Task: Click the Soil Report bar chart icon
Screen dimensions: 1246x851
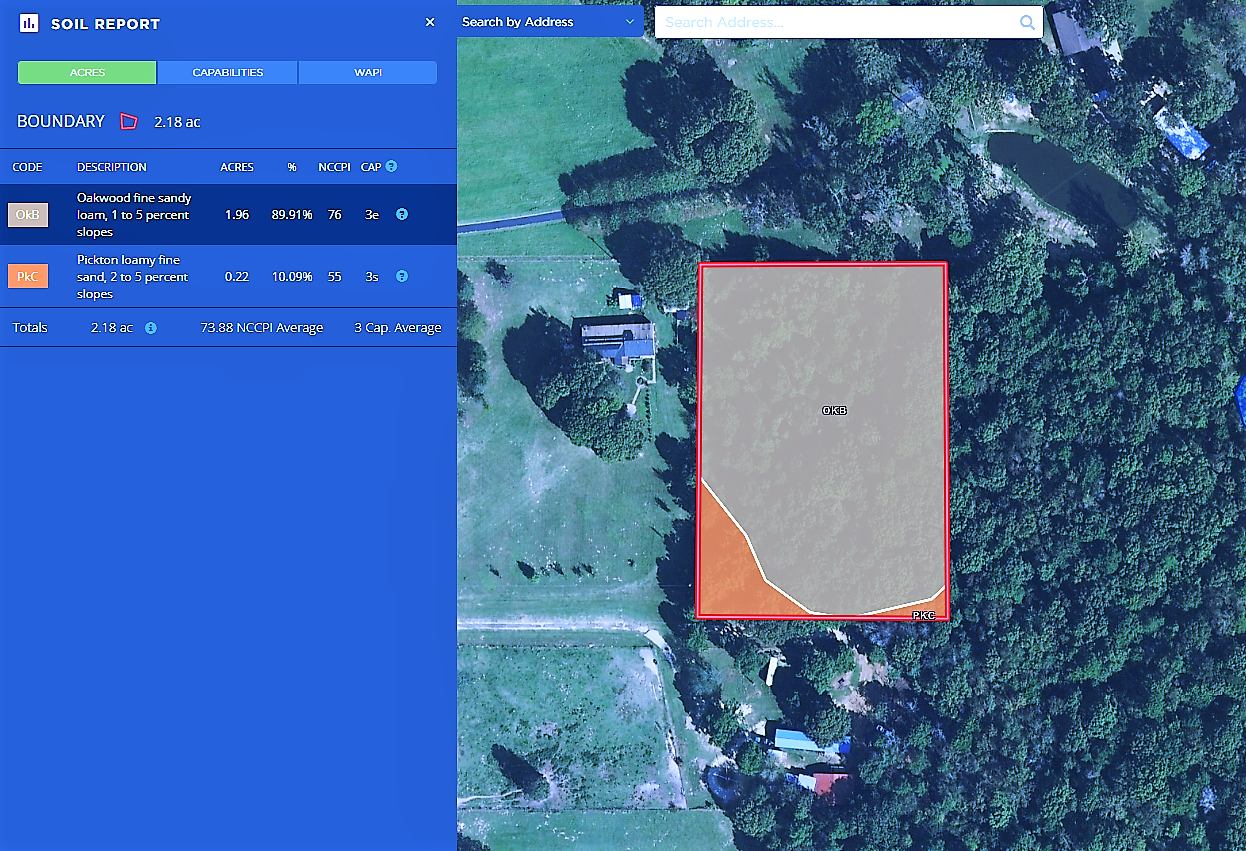Action: [29, 23]
